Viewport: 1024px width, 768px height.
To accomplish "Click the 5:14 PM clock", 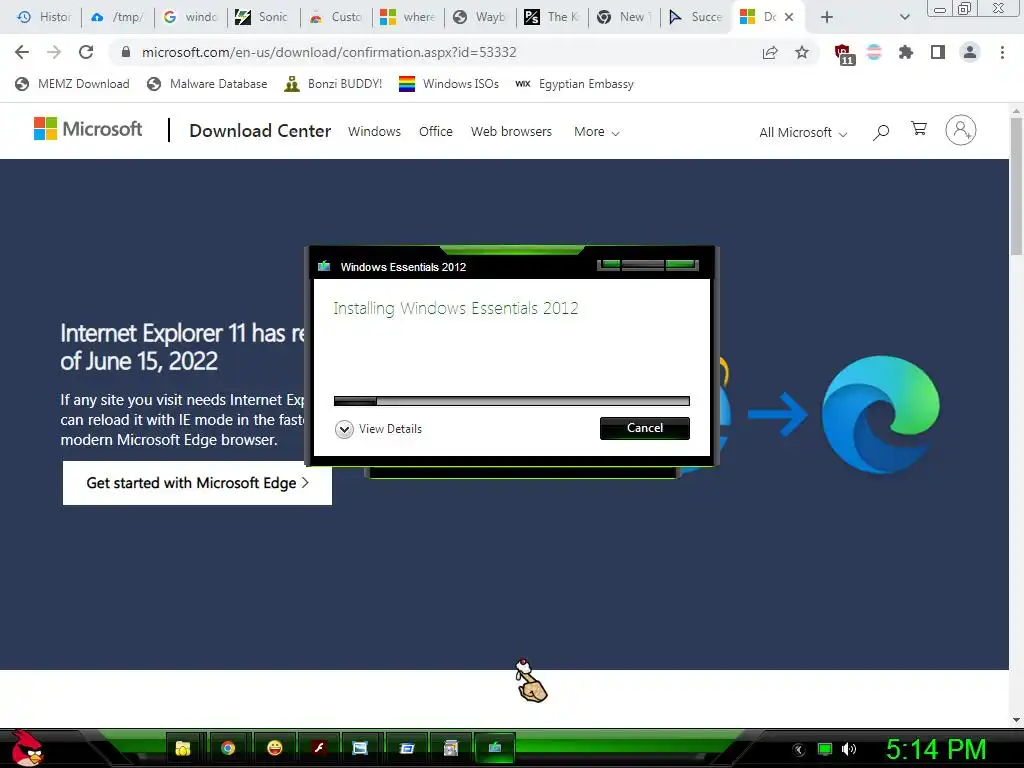I will (936, 749).
